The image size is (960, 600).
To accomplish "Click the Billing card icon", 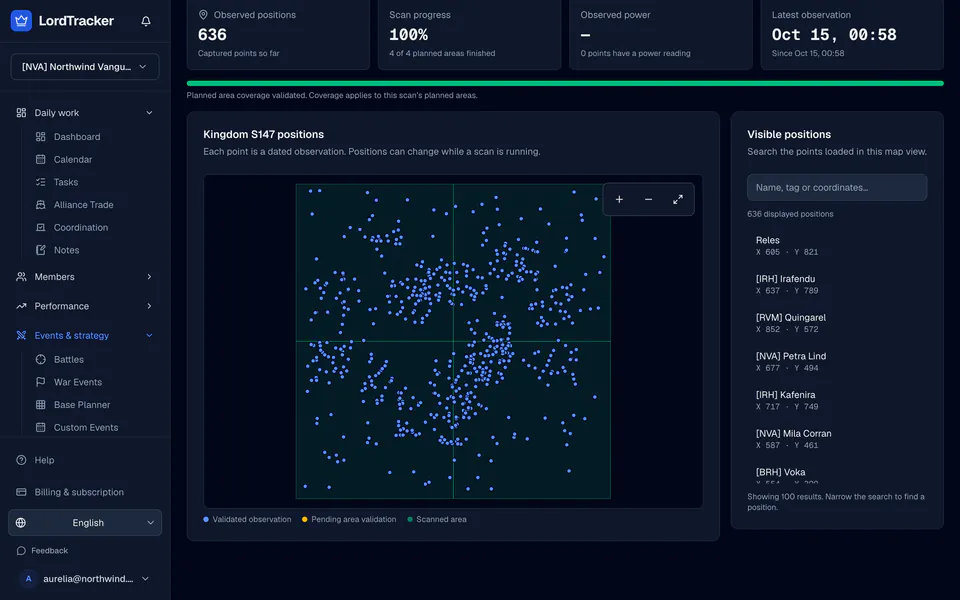I will pyautogui.click(x=21, y=492).
